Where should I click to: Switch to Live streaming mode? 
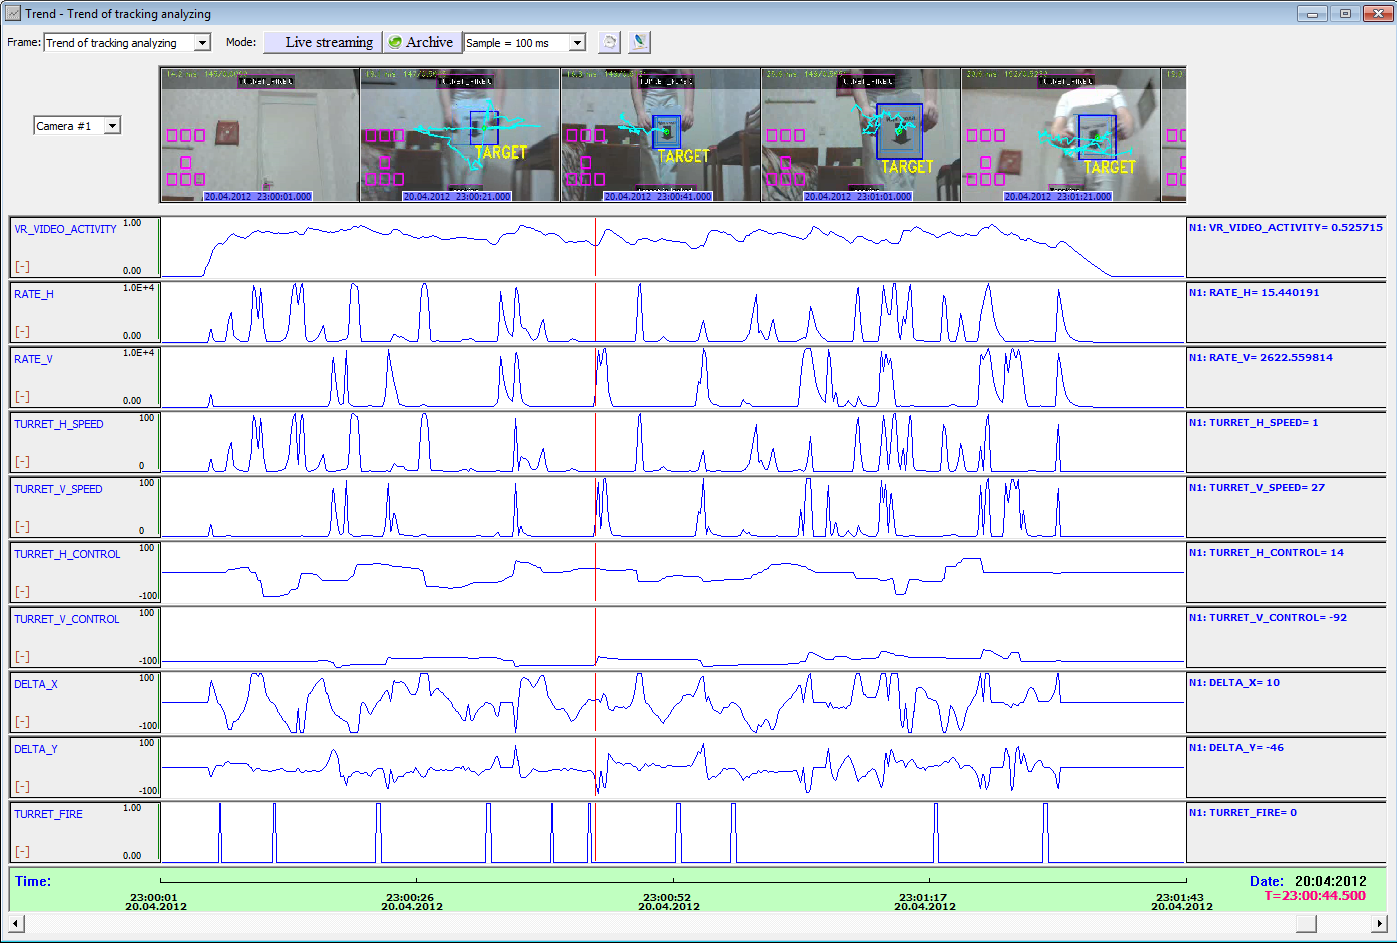323,42
